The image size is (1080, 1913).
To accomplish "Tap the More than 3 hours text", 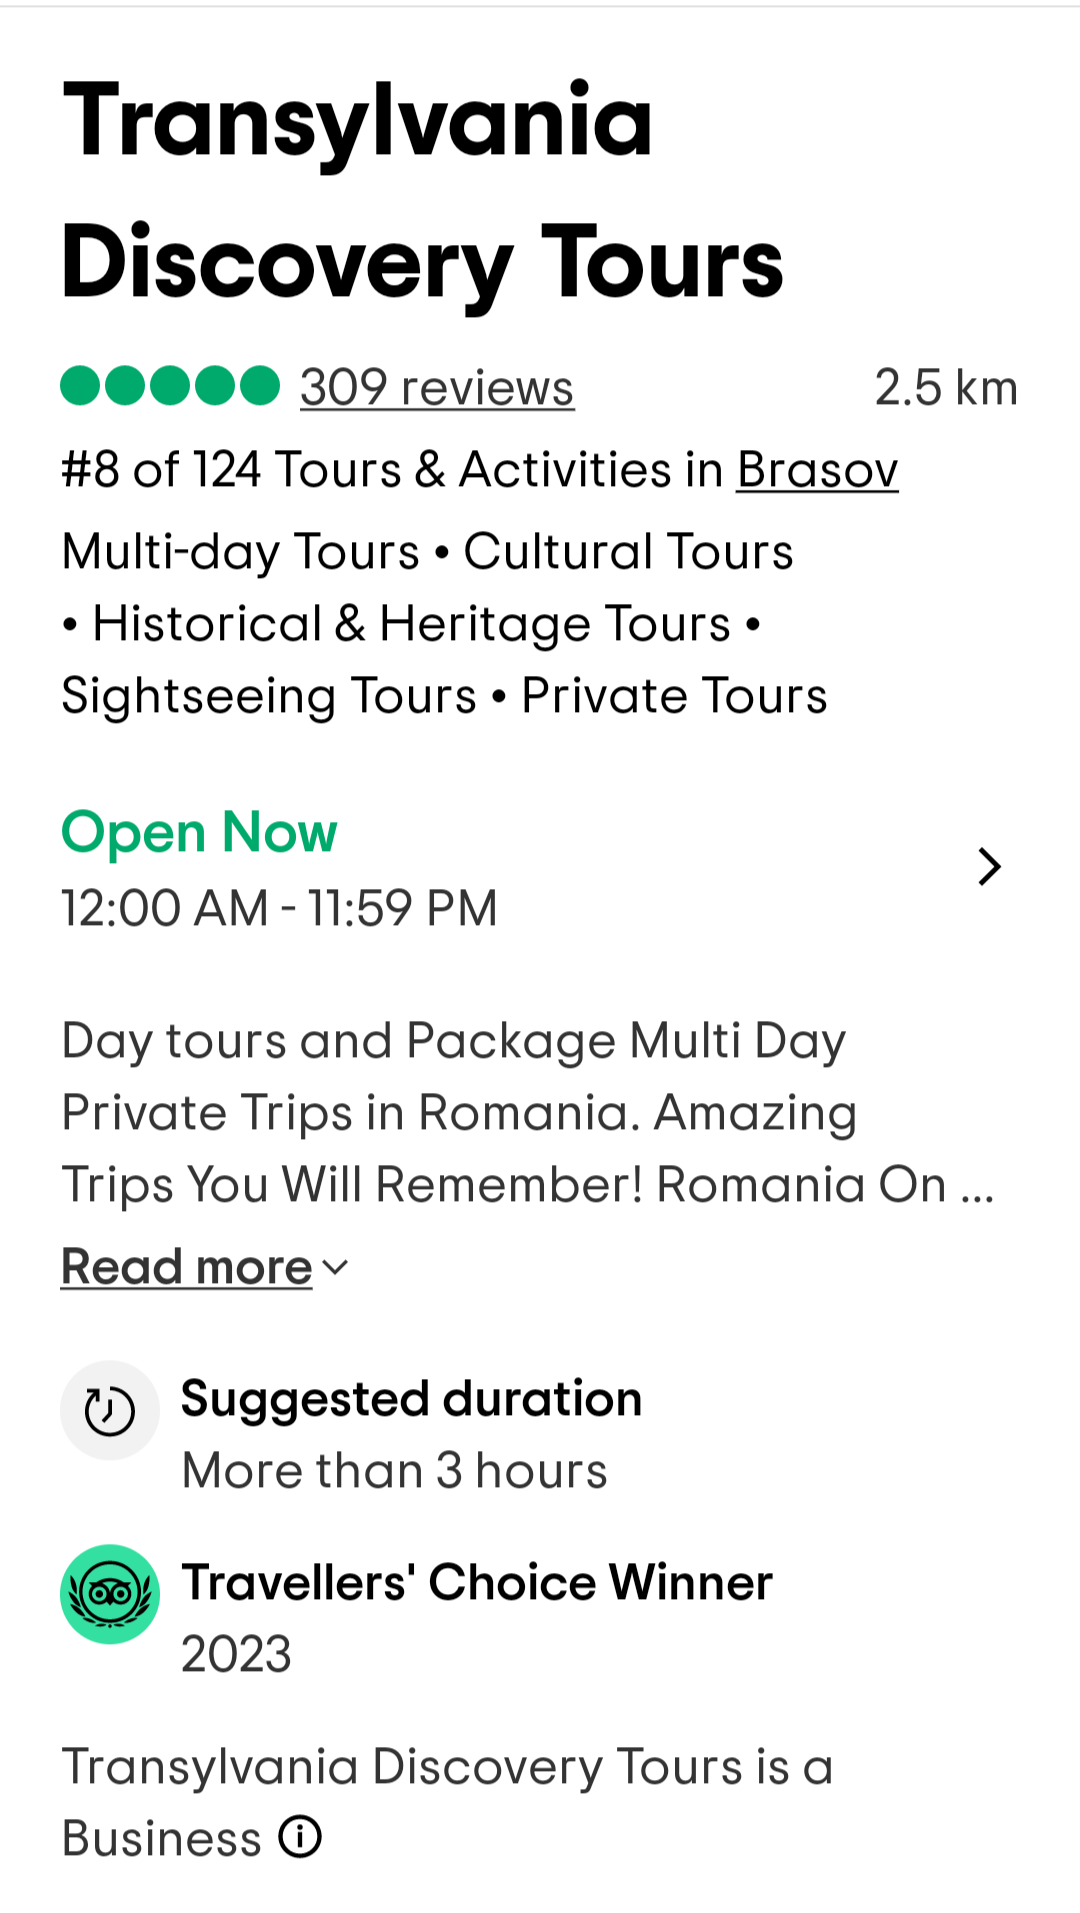I will pyautogui.click(x=395, y=1471).
